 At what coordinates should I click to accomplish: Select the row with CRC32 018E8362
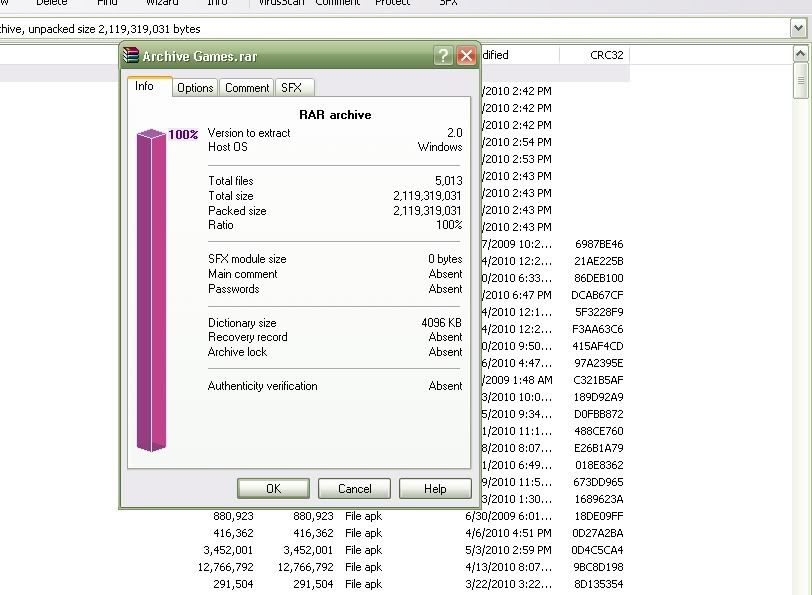555,465
